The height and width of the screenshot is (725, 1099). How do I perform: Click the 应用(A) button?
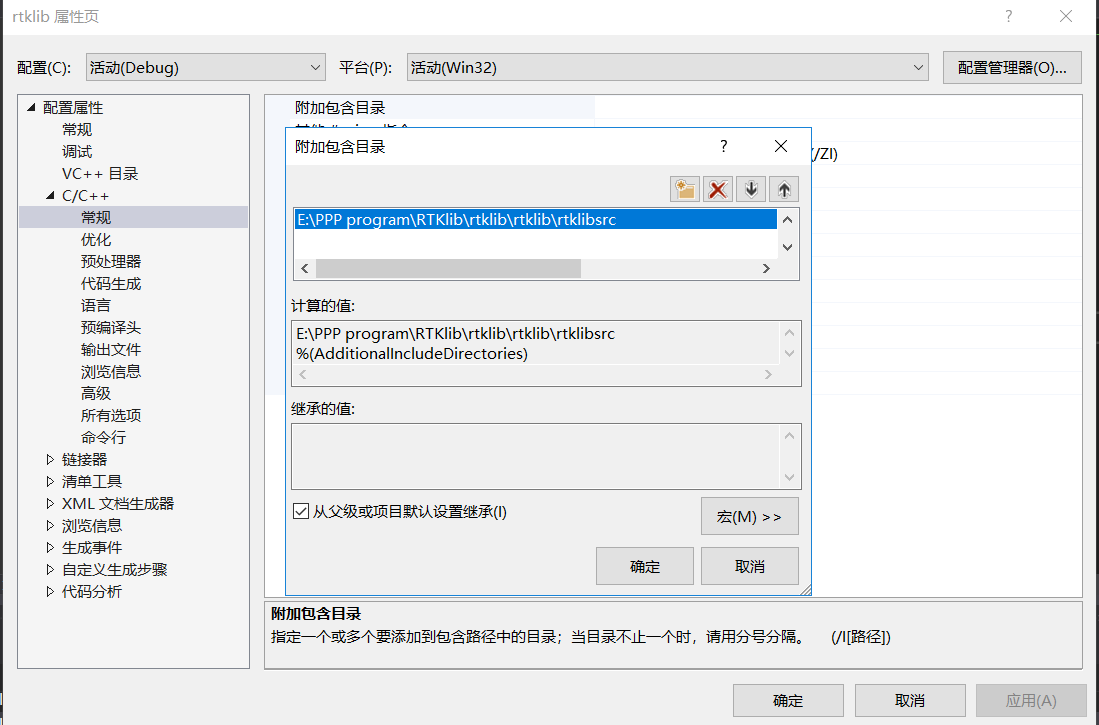[x=1031, y=700]
